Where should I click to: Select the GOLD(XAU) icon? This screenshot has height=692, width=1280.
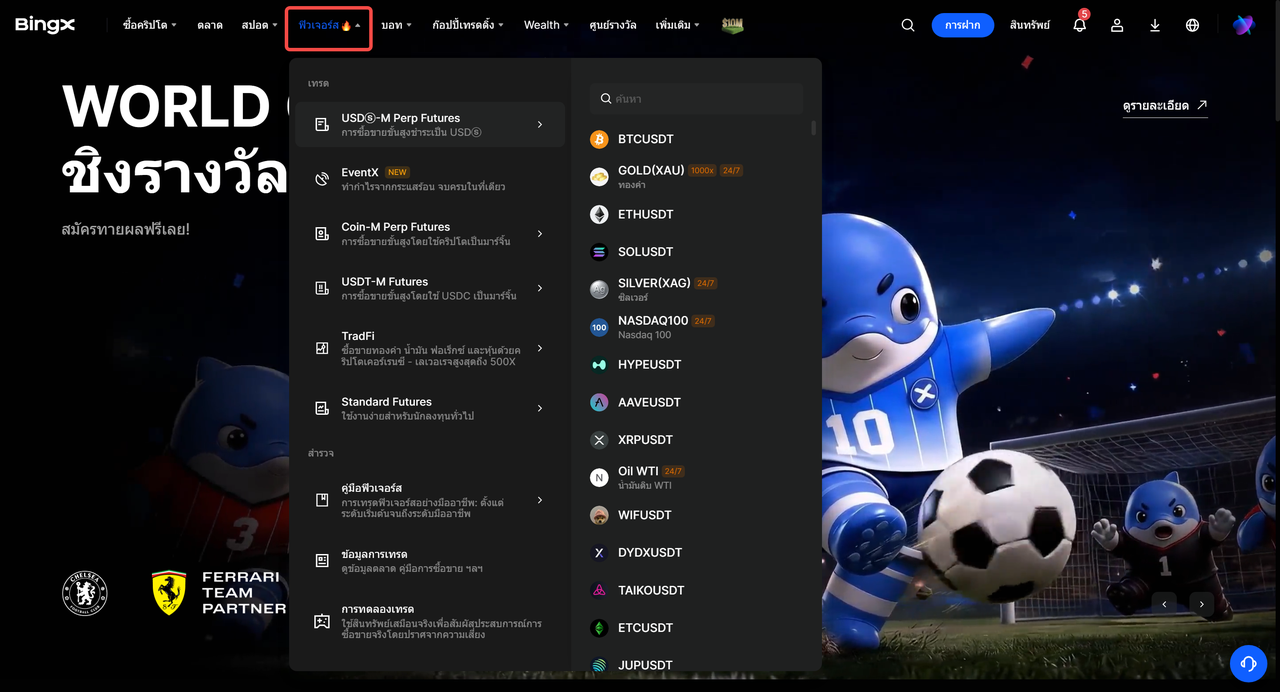(599, 177)
